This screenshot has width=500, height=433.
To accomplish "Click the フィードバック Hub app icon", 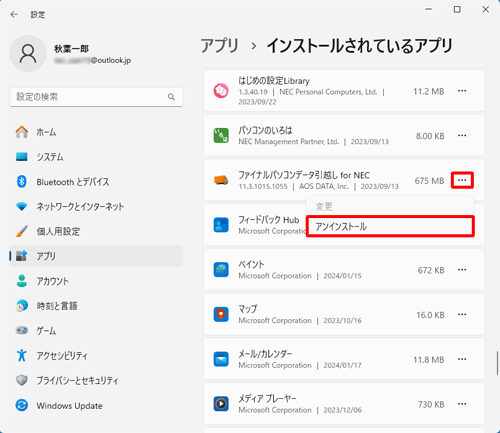I will pos(221,225).
